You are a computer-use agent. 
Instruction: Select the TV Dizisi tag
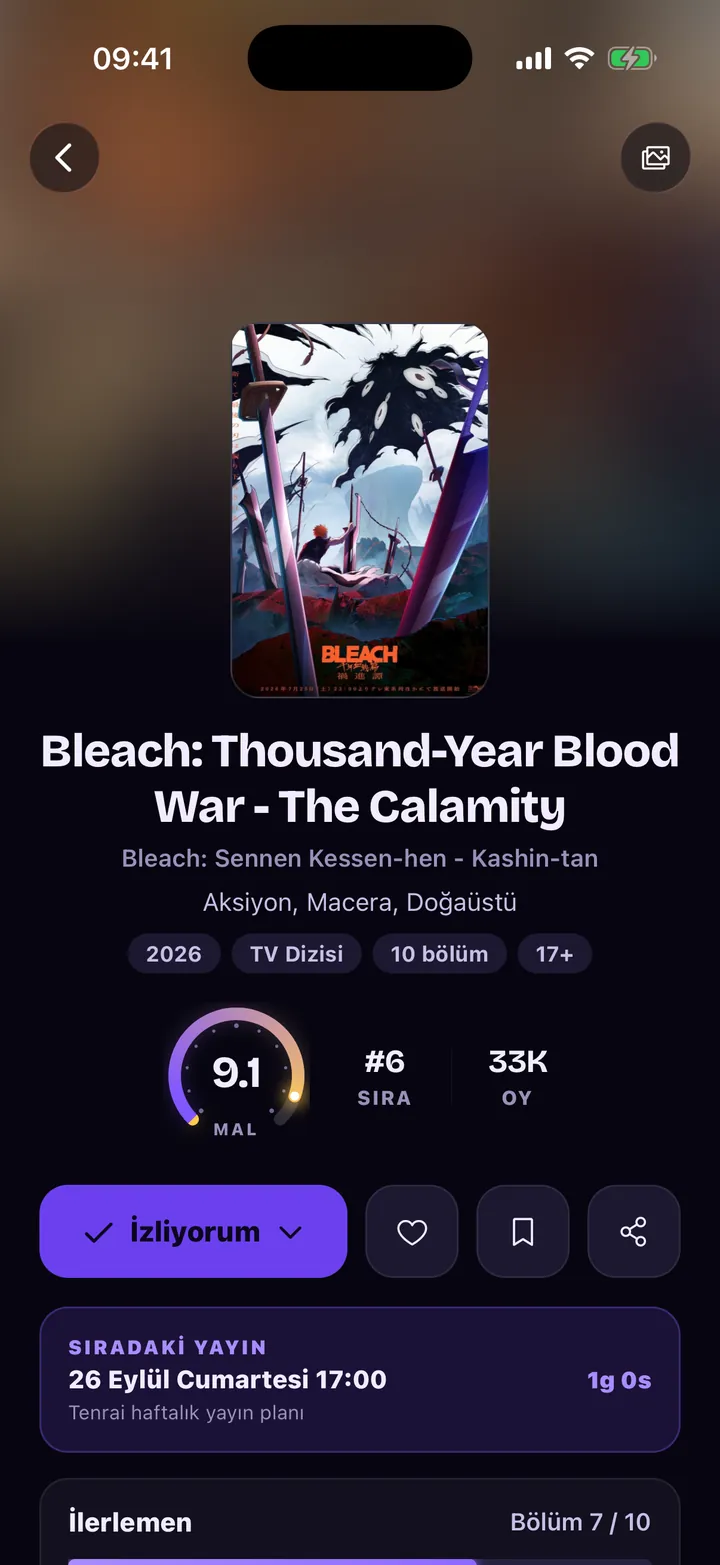click(x=297, y=954)
